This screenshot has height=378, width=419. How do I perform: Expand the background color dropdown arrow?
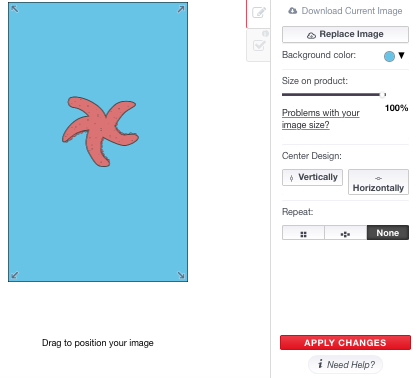(401, 55)
